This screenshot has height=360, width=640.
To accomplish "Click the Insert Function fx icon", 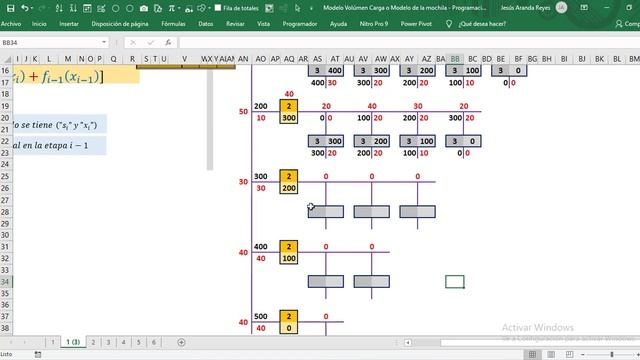I will [x=168, y=42].
